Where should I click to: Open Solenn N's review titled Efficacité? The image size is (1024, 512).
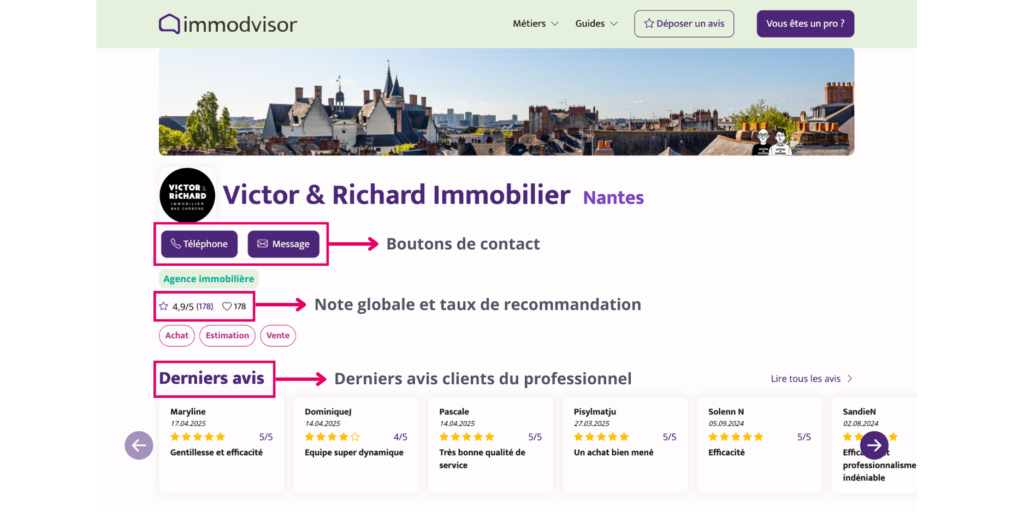tap(760, 445)
